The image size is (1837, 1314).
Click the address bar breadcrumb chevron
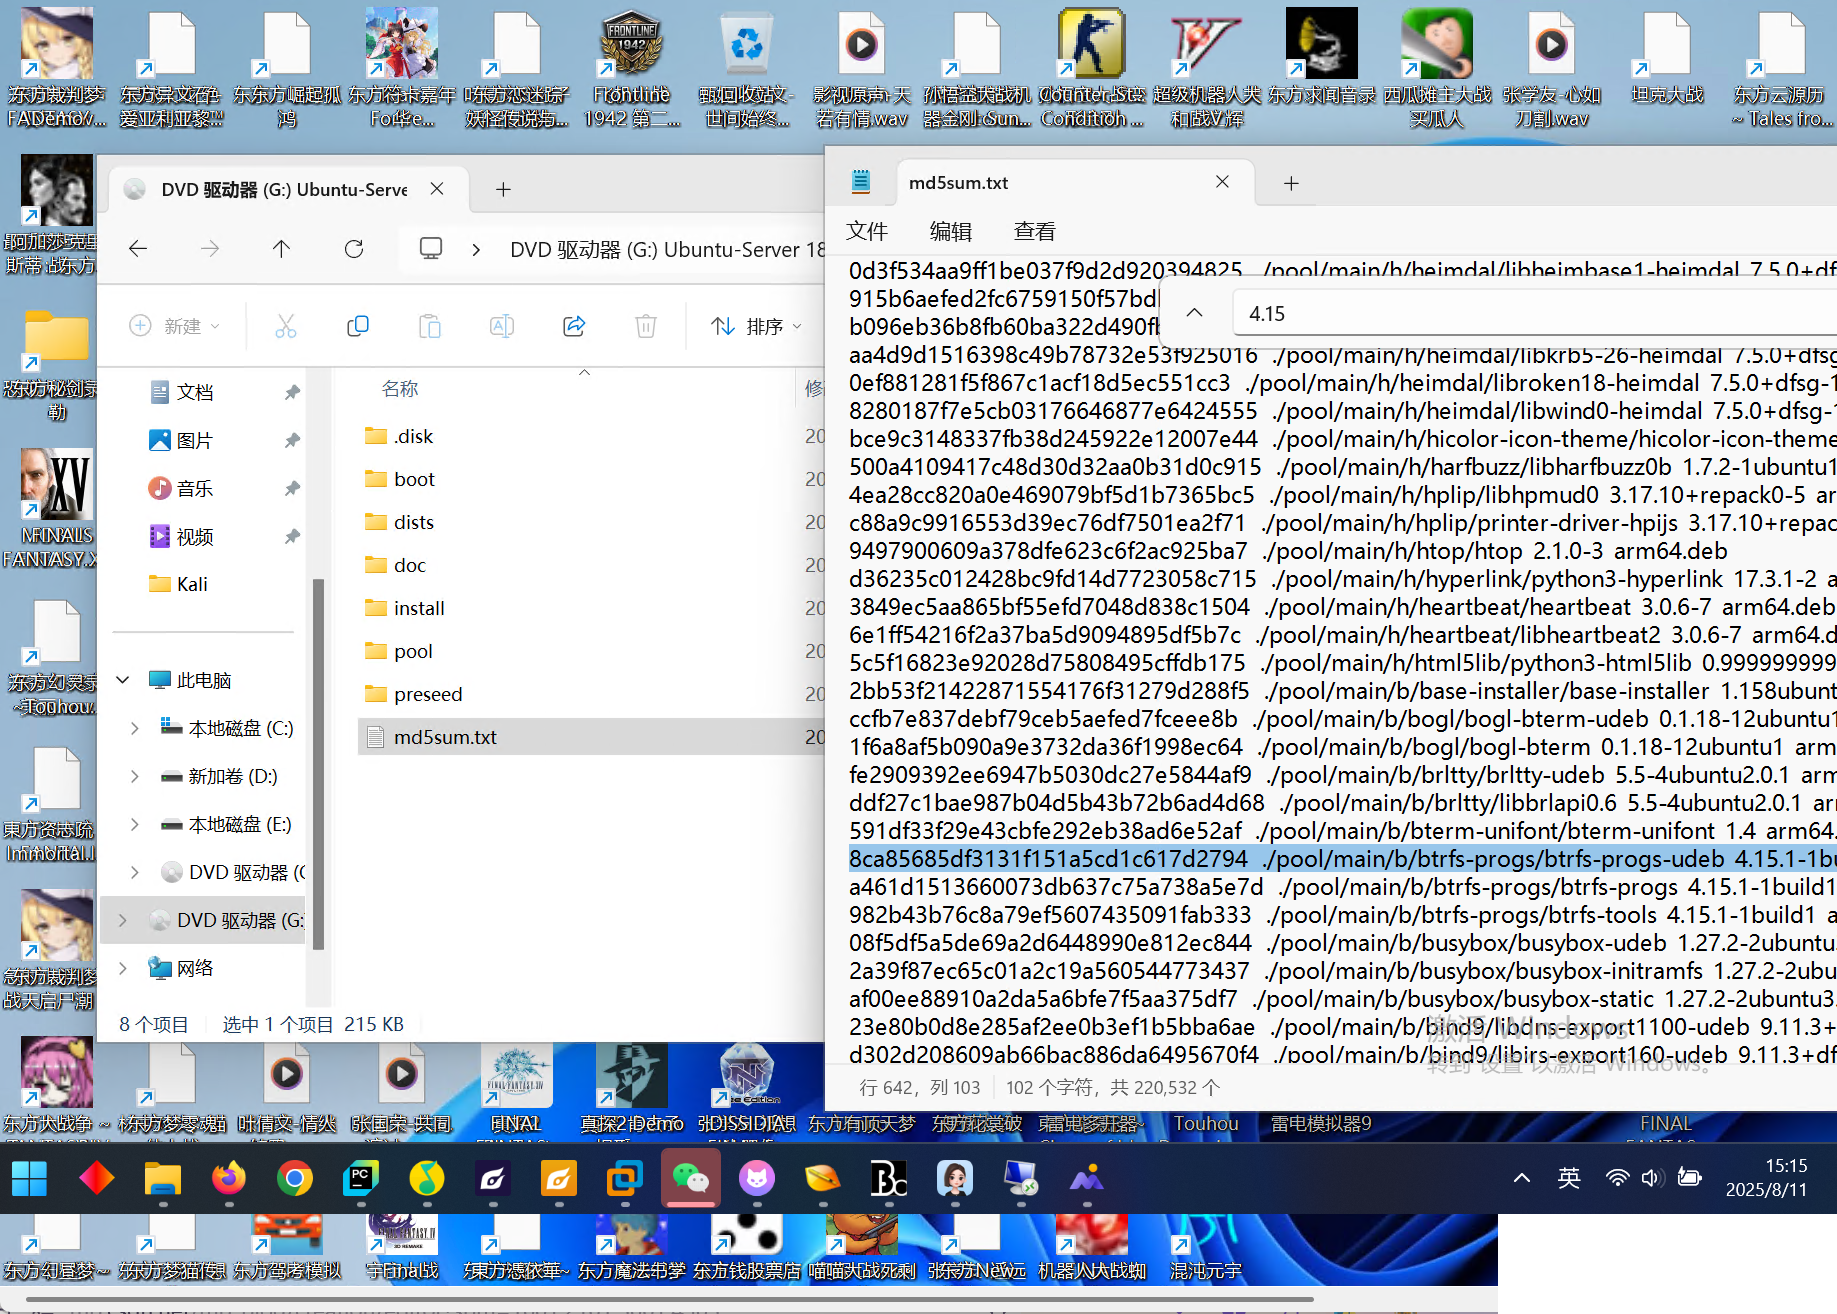pos(476,249)
